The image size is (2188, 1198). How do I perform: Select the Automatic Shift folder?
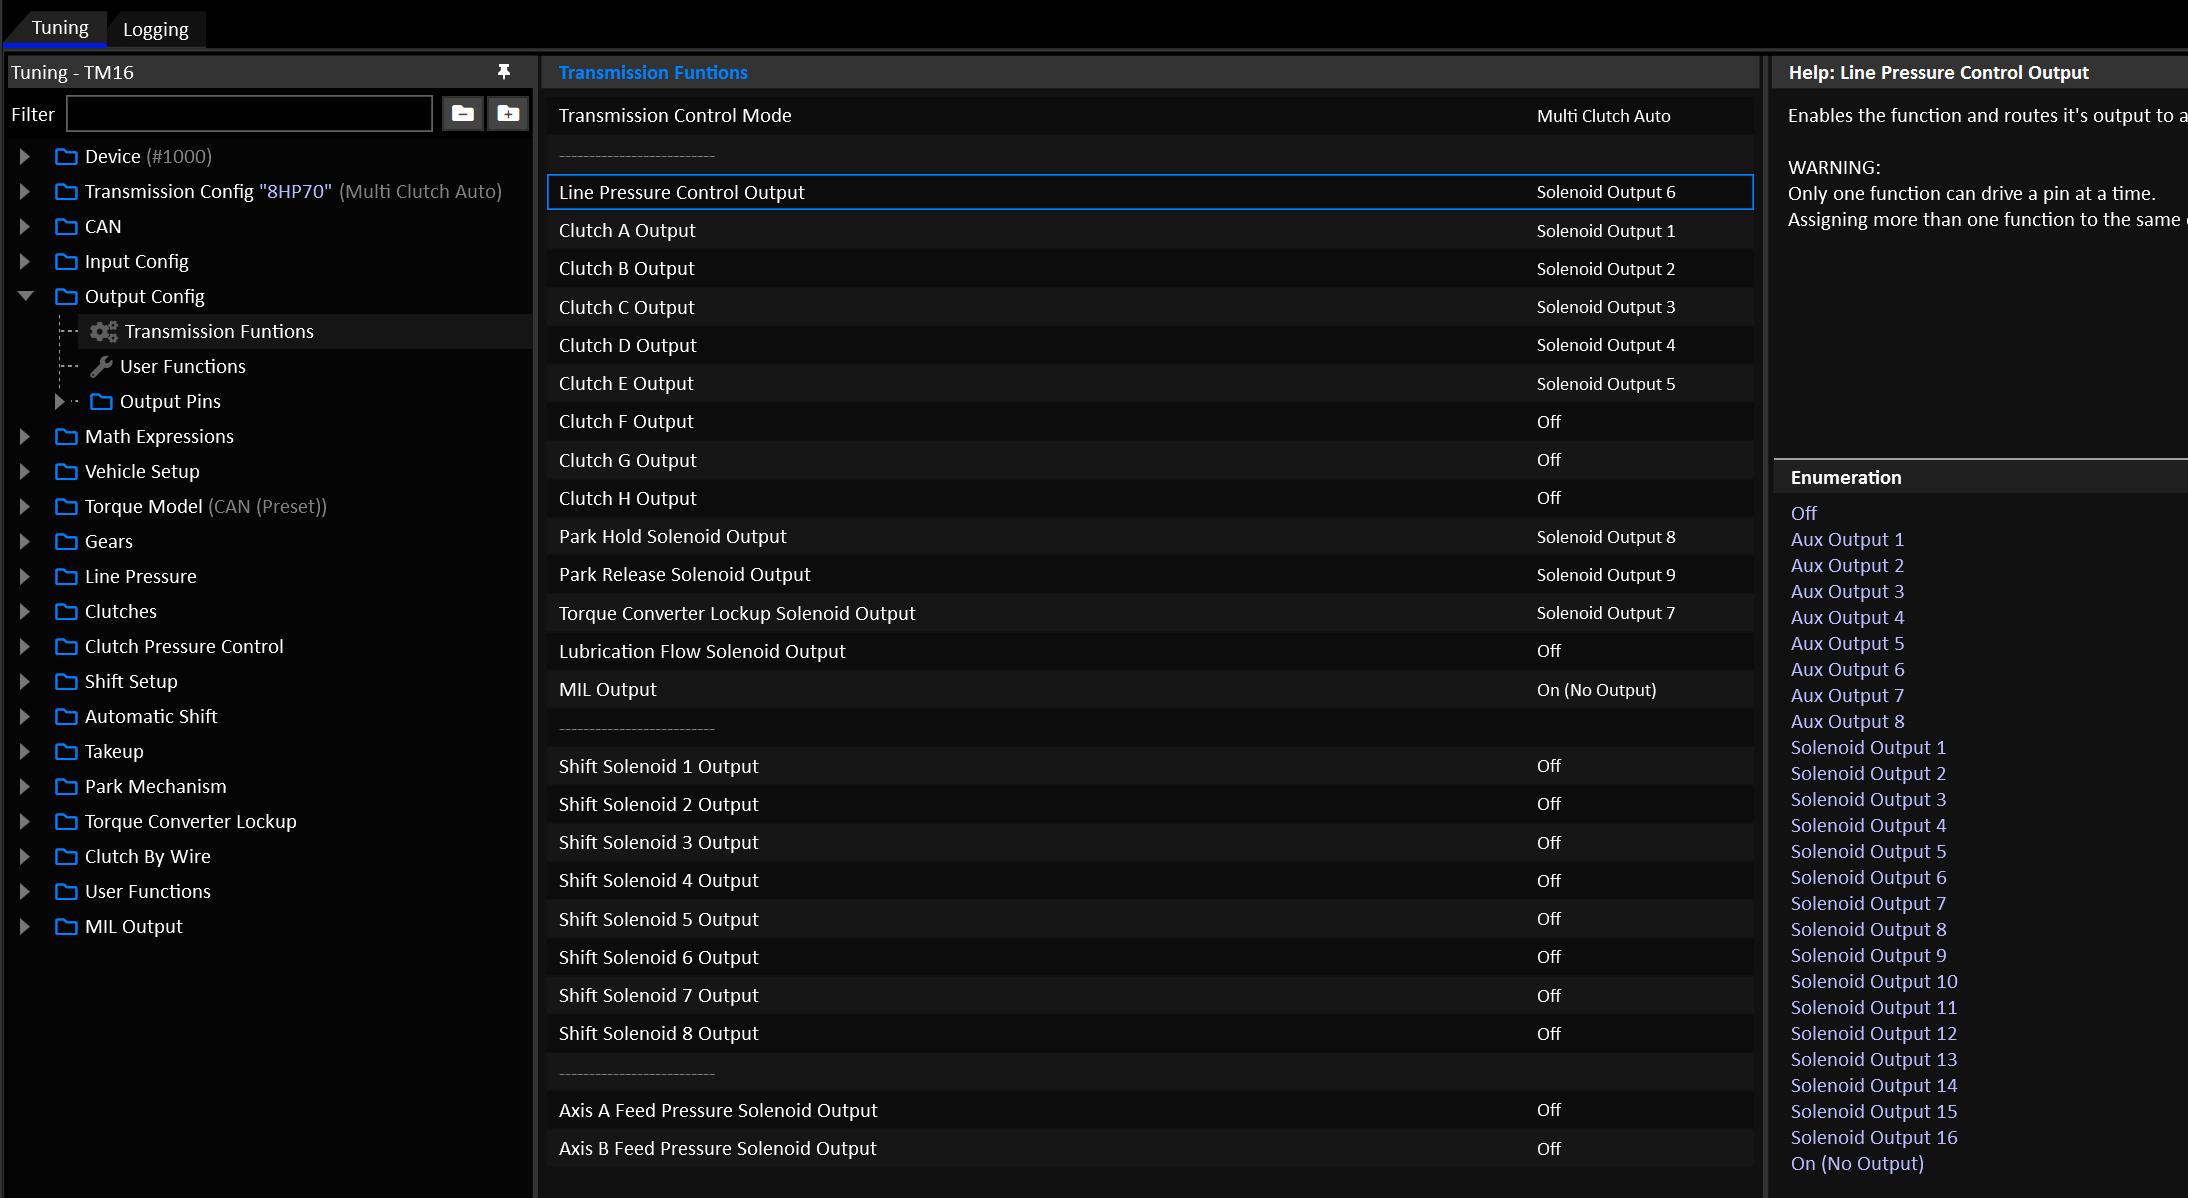coord(151,716)
